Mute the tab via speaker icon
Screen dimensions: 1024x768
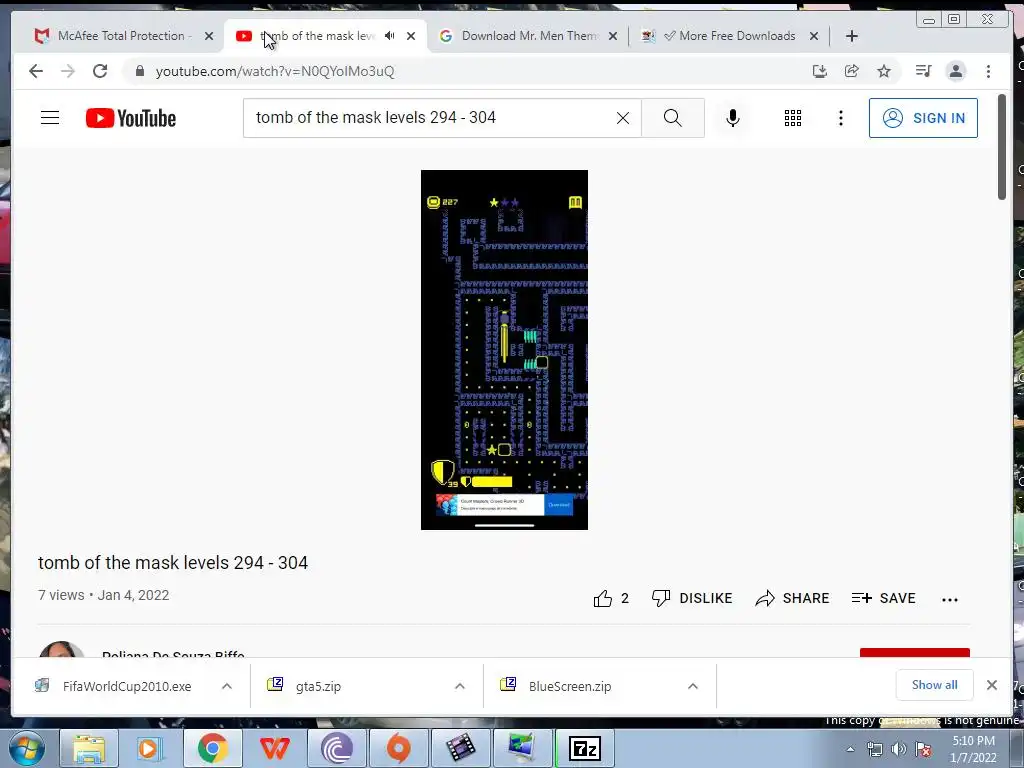click(389, 36)
